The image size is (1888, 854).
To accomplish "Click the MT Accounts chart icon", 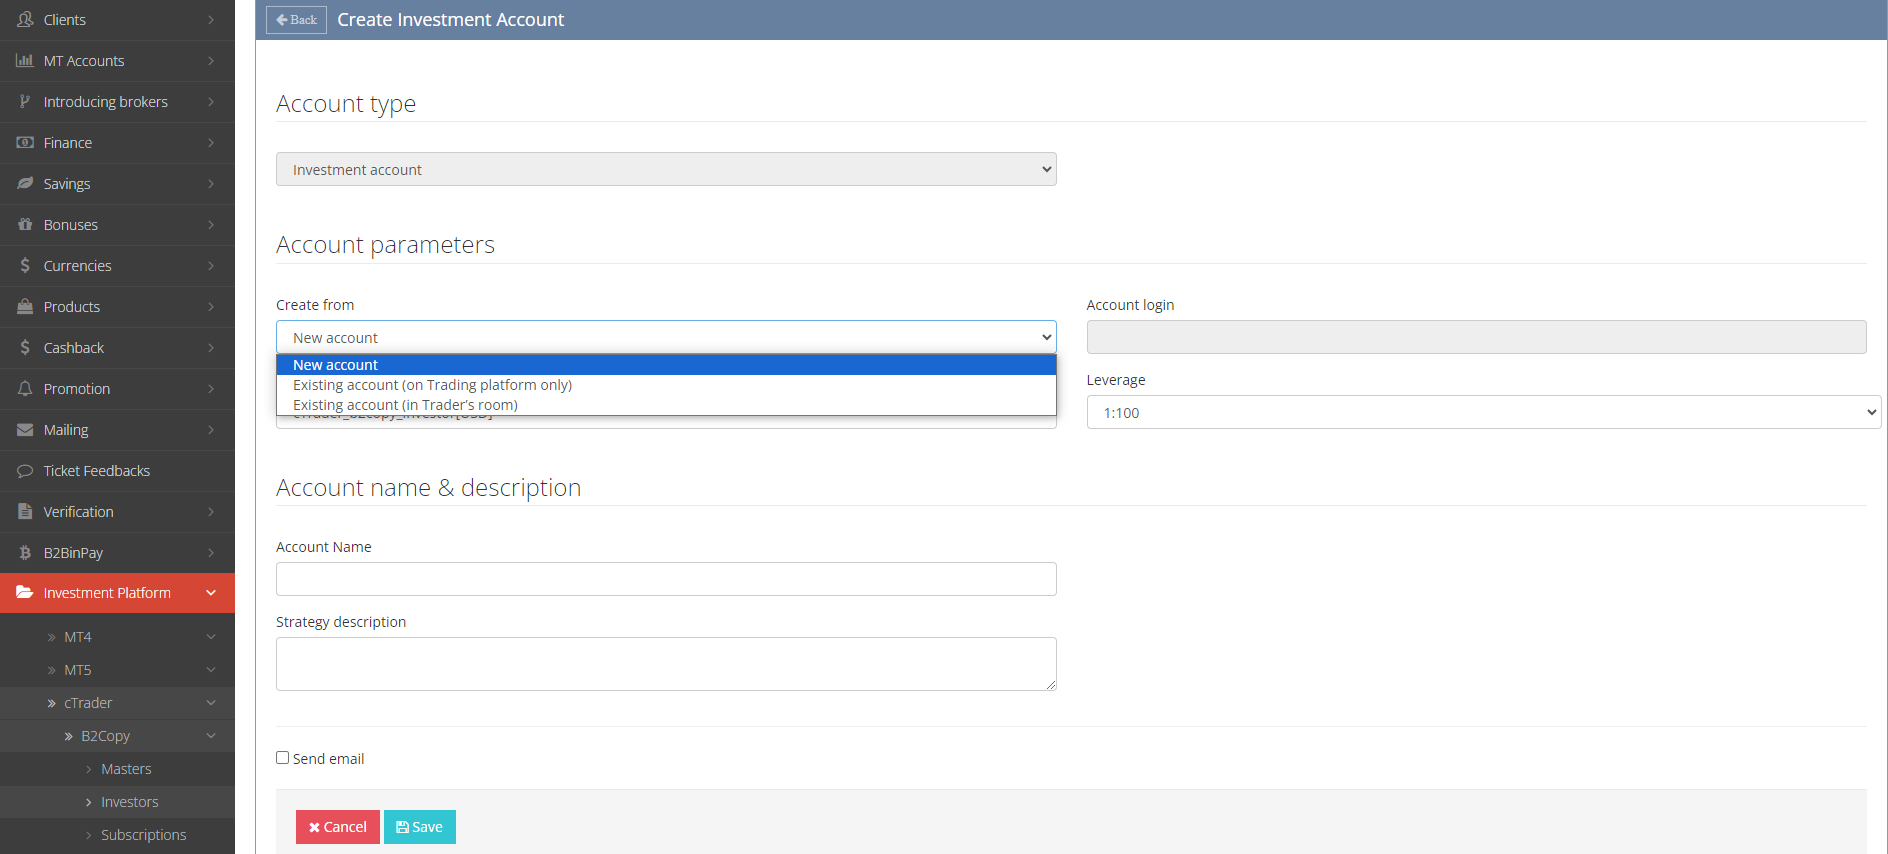I will click(x=25, y=61).
